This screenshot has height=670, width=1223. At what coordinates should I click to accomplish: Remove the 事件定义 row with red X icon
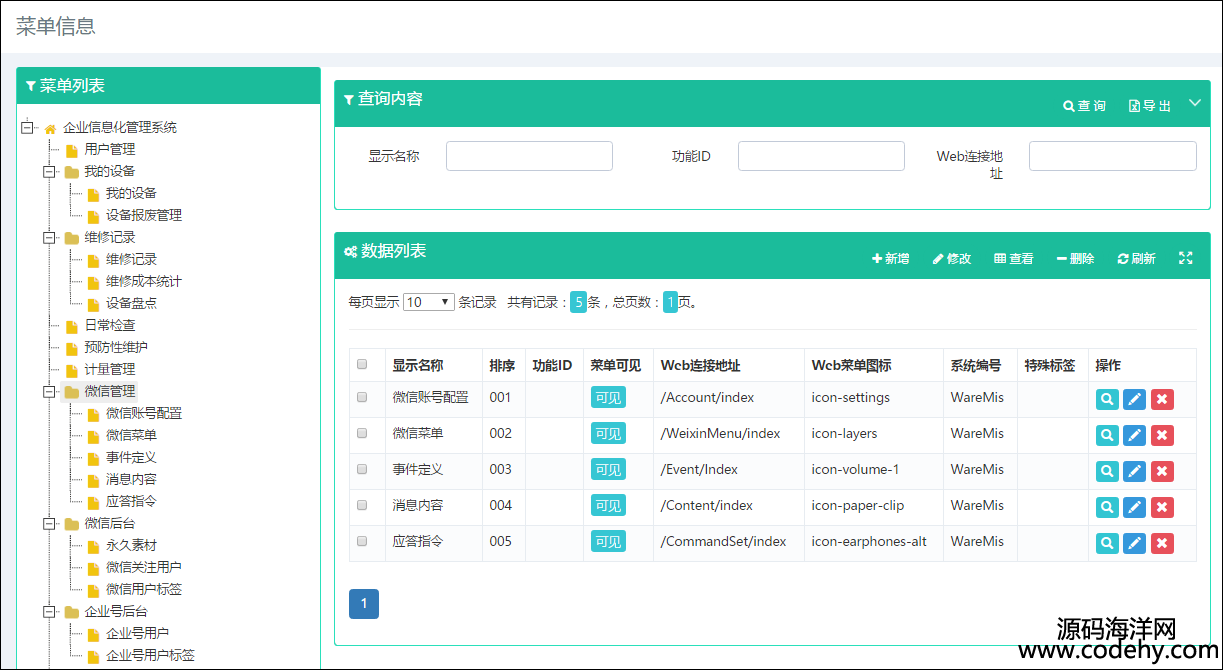[x=1162, y=471]
